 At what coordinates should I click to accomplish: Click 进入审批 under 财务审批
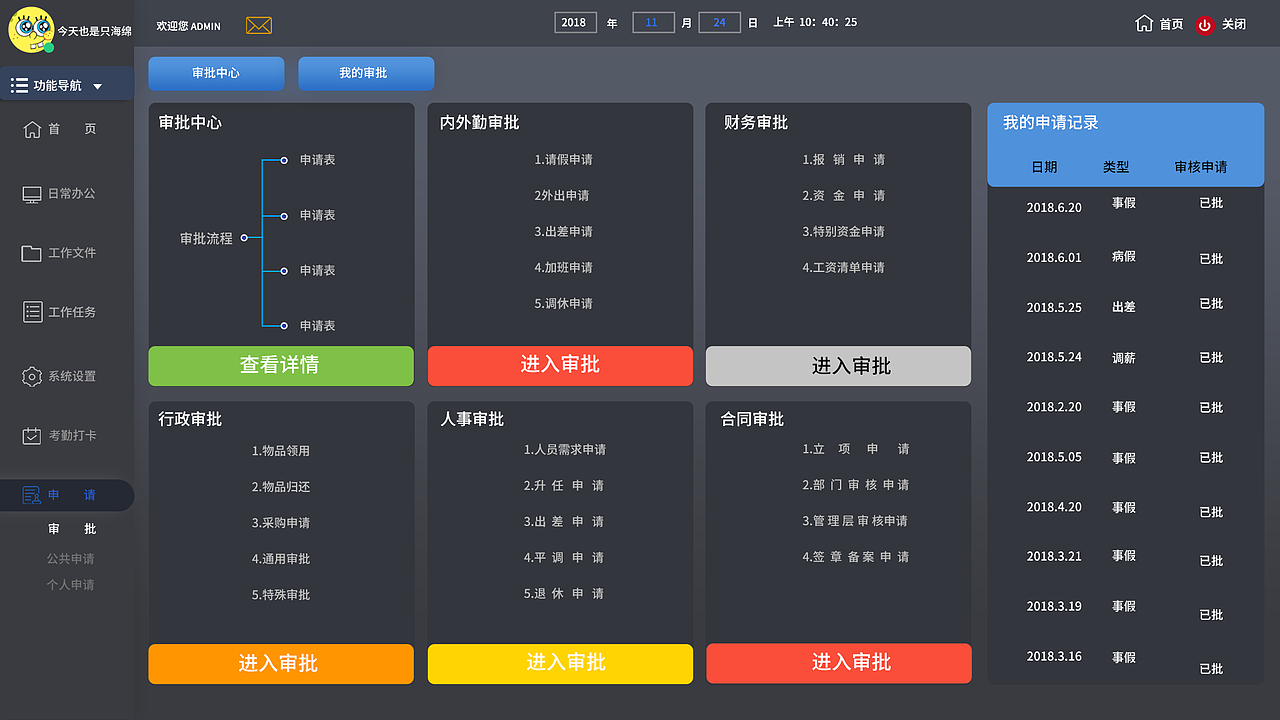click(x=838, y=366)
